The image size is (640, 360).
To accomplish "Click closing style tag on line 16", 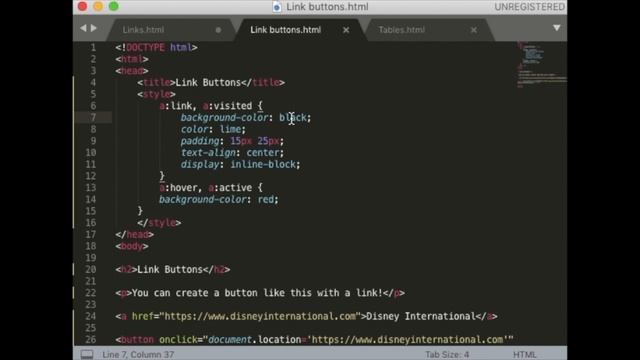I will [159, 223].
